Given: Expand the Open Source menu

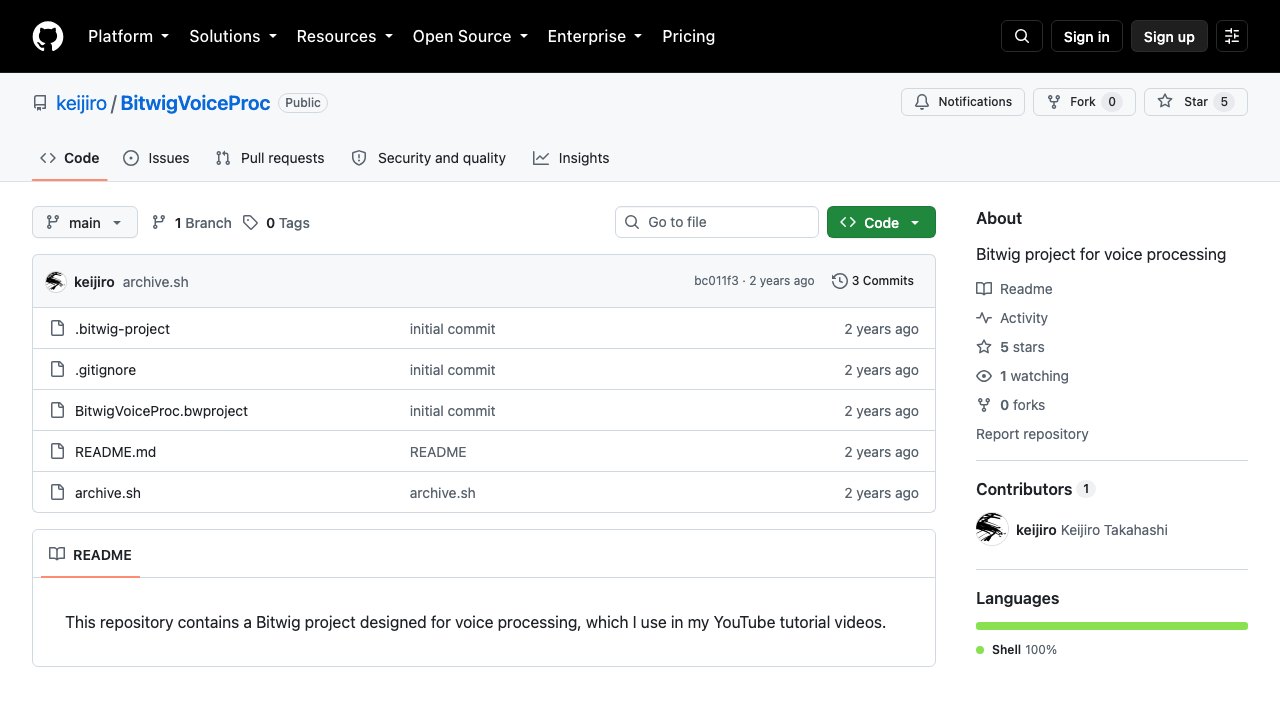Looking at the screenshot, I should pos(470,36).
